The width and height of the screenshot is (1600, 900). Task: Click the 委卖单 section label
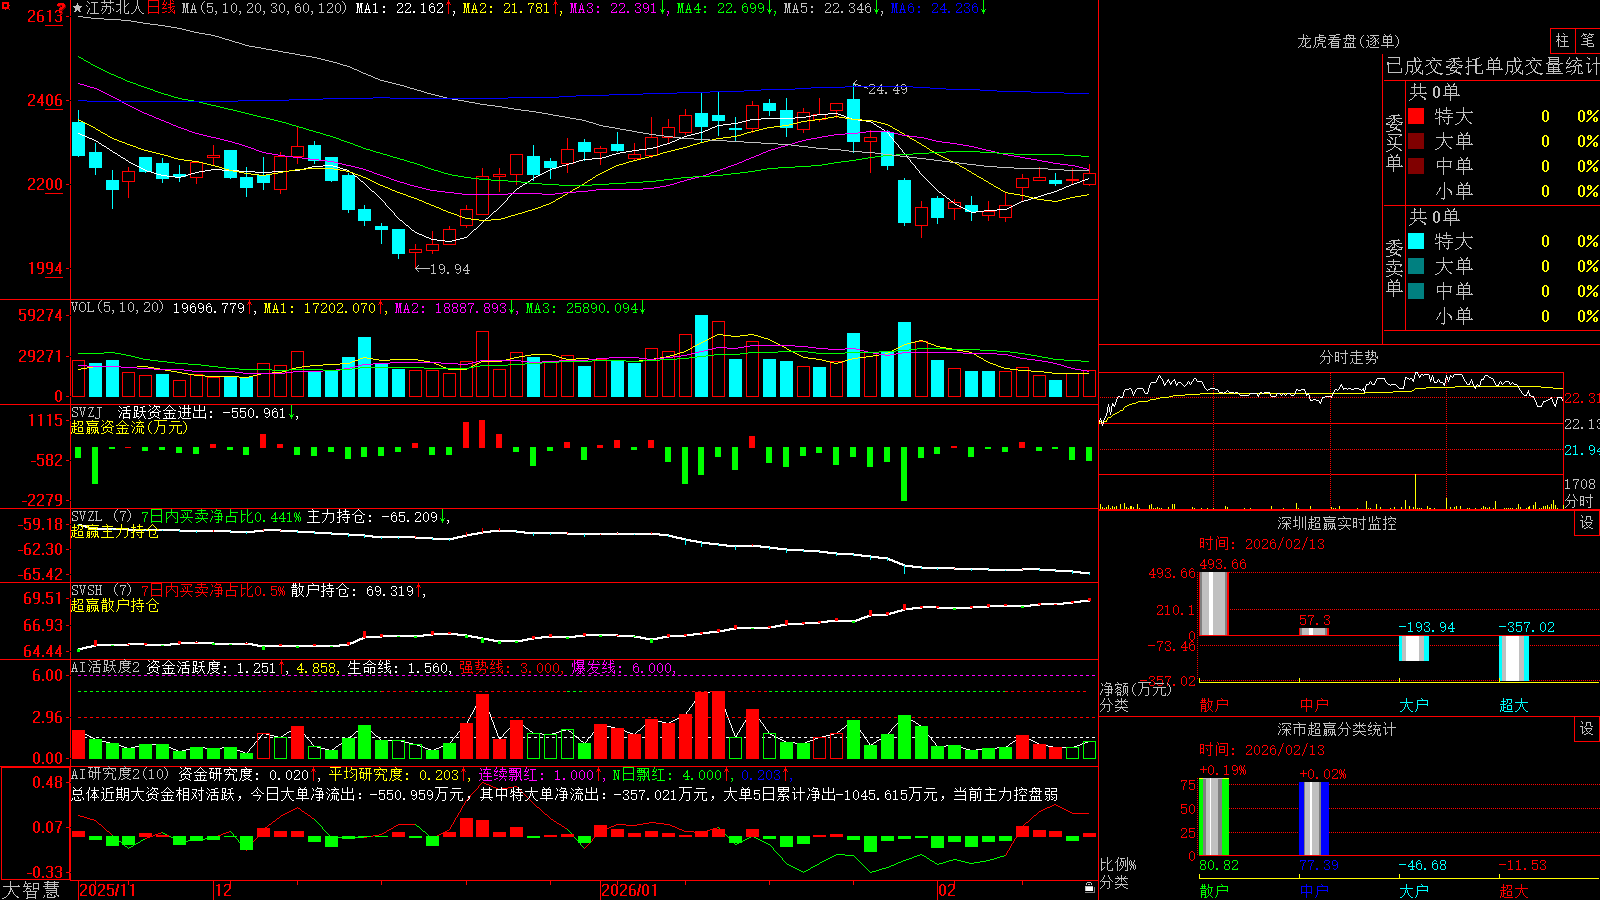tap(1394, 267)
